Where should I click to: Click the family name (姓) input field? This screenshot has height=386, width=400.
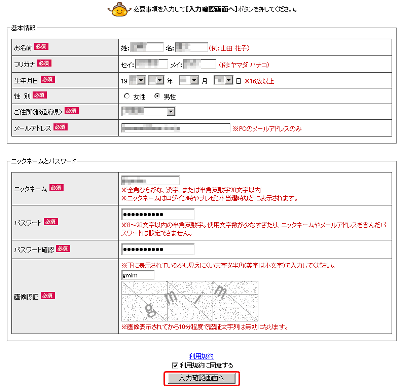coord(147,47)
